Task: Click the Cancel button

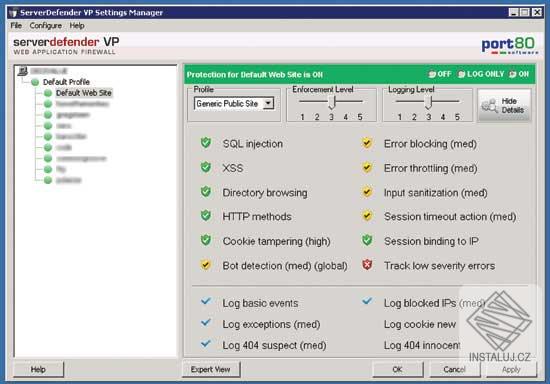Action: tap(455, 369)
